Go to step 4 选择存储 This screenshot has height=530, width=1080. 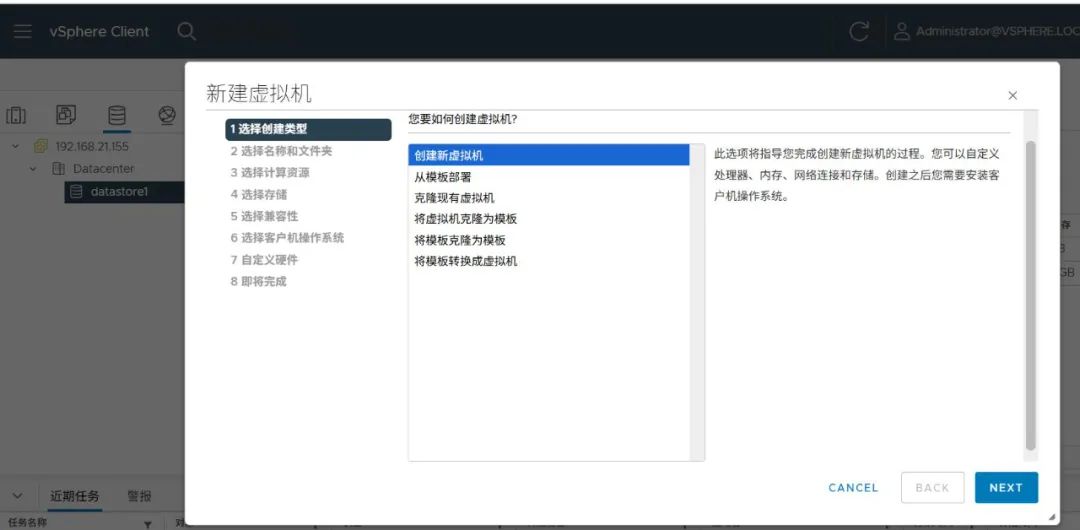[x=259, y=194]
